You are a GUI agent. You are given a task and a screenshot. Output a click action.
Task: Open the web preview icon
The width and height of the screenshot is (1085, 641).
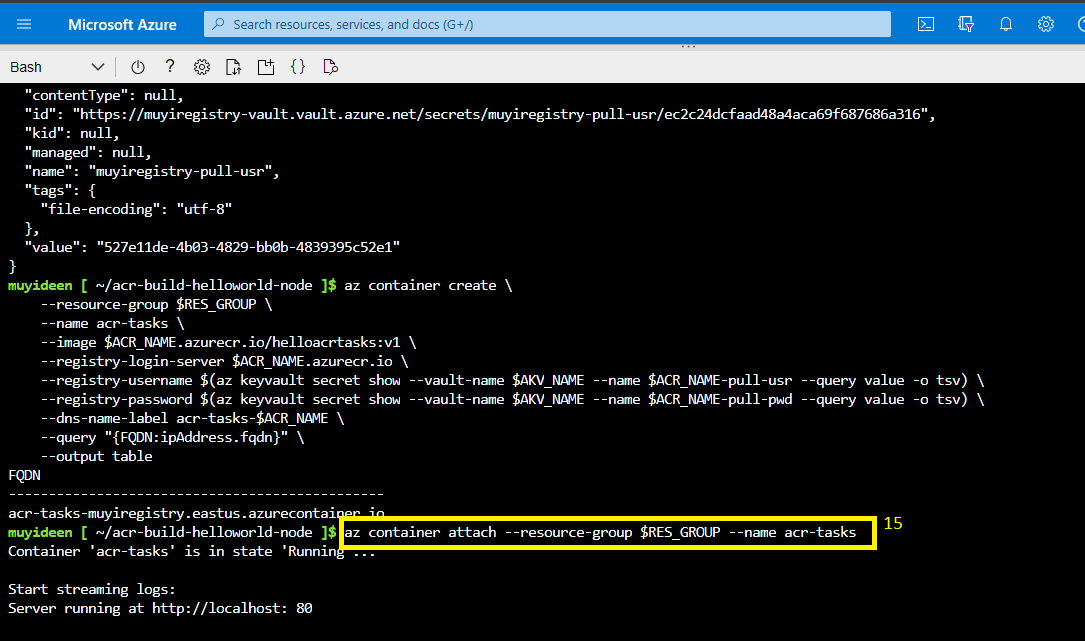[x=331, y=67]
